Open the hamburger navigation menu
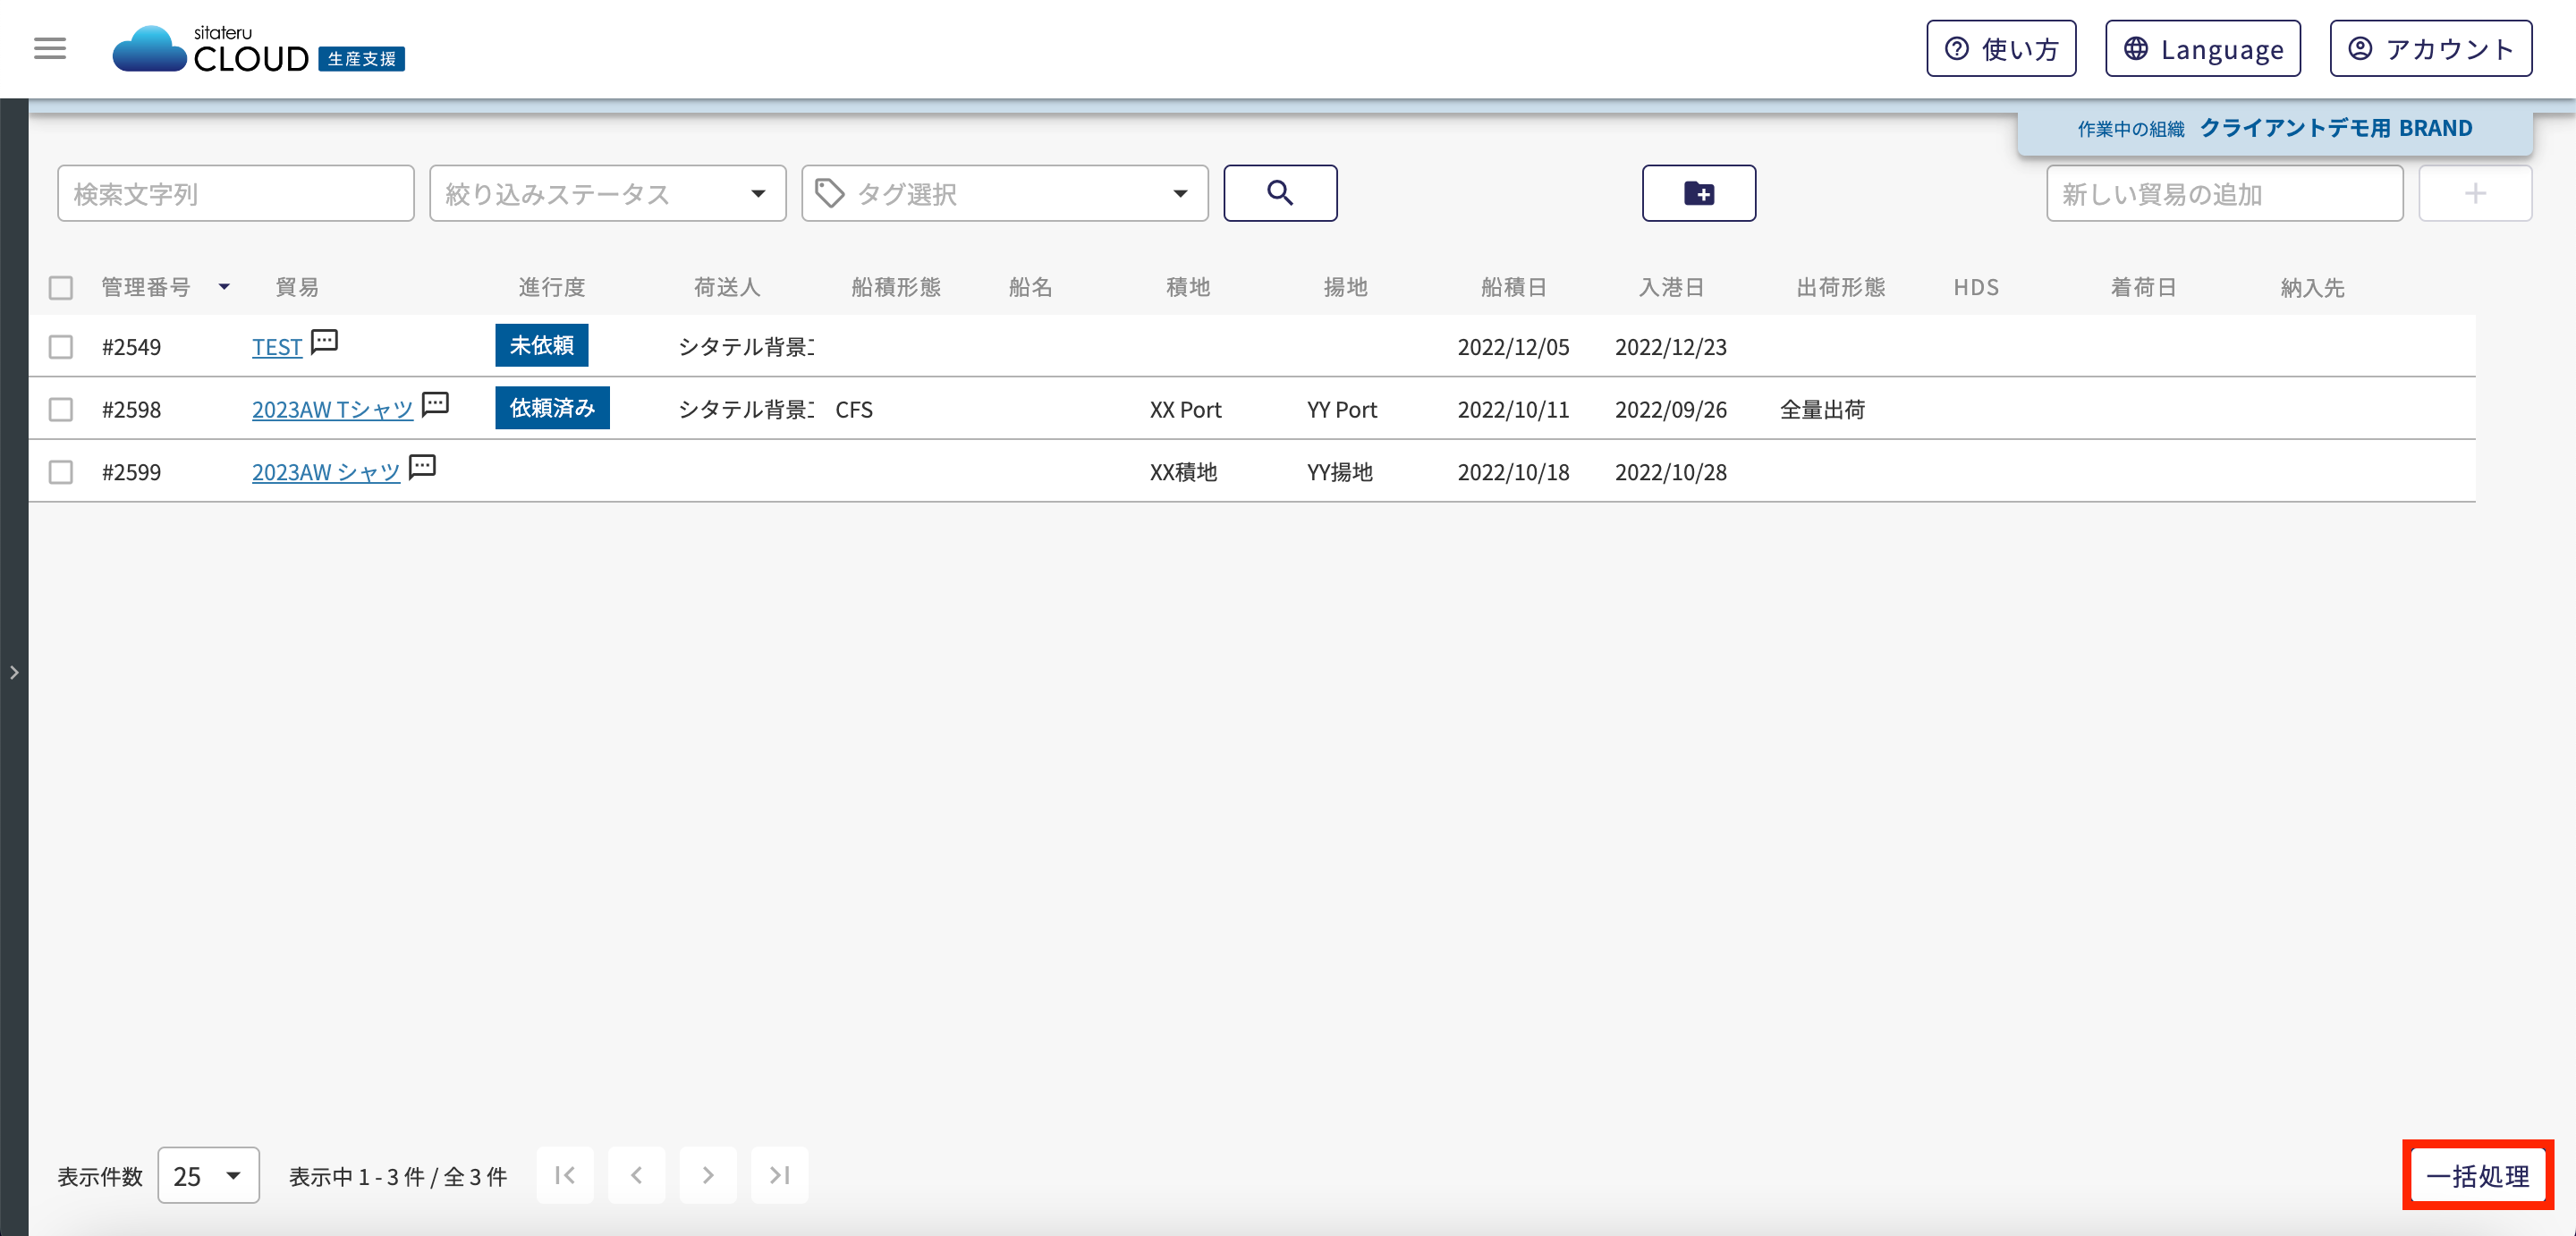The image size is (2576, 1236). [x=50, y=48]
